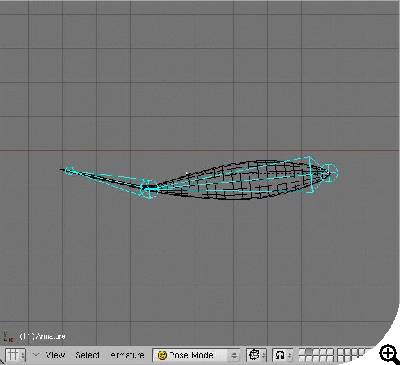Open the Pose Mode dropdown

pyautogui.click(x=196, y=355)
